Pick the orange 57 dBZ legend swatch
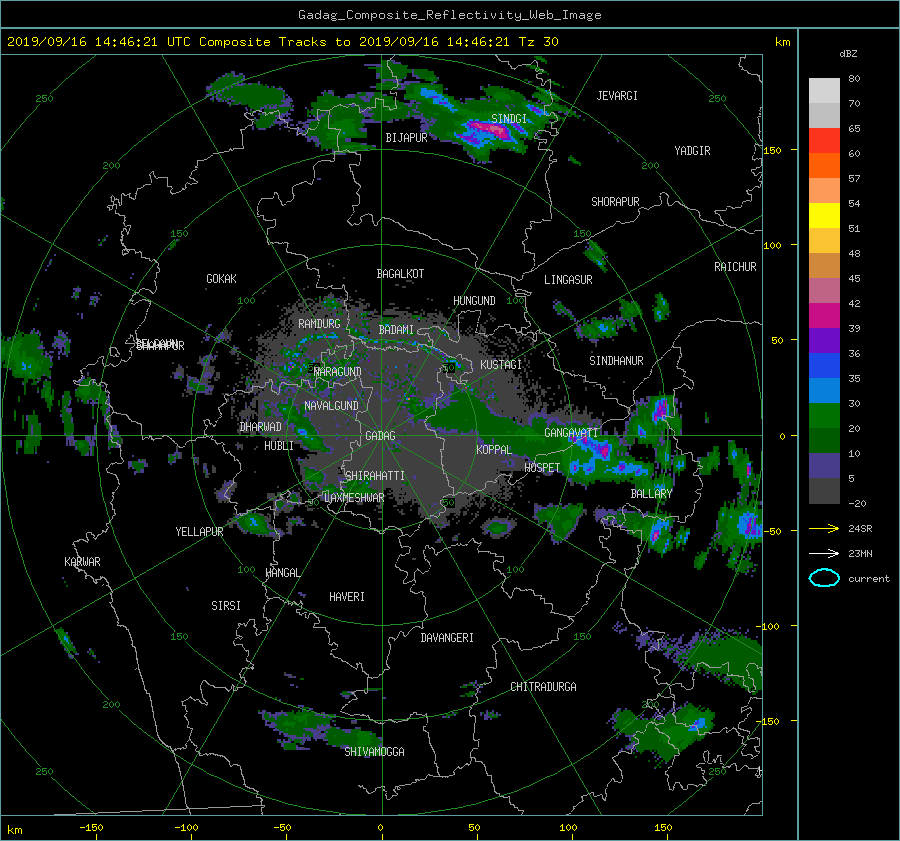 [824, 166]
